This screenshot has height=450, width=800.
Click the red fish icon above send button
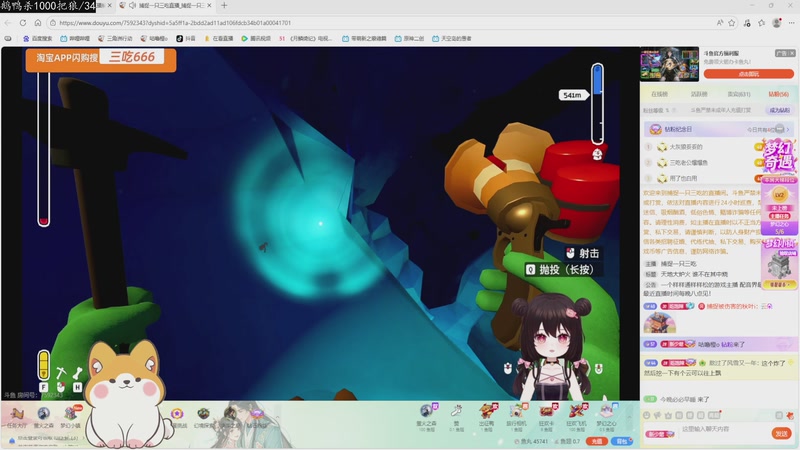(x=790, y=415)
